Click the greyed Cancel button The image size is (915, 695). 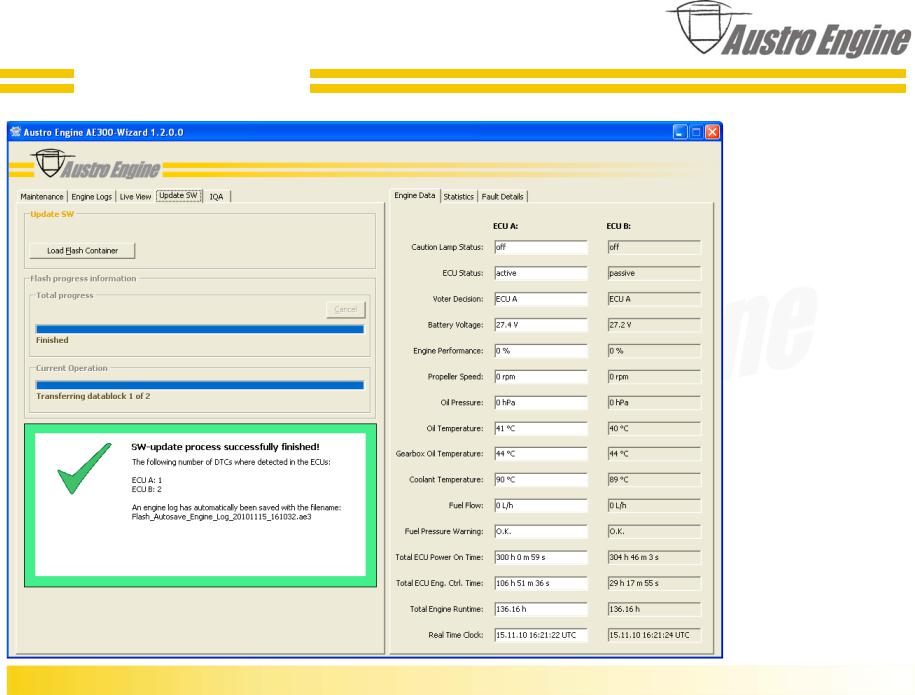point(345,309)
